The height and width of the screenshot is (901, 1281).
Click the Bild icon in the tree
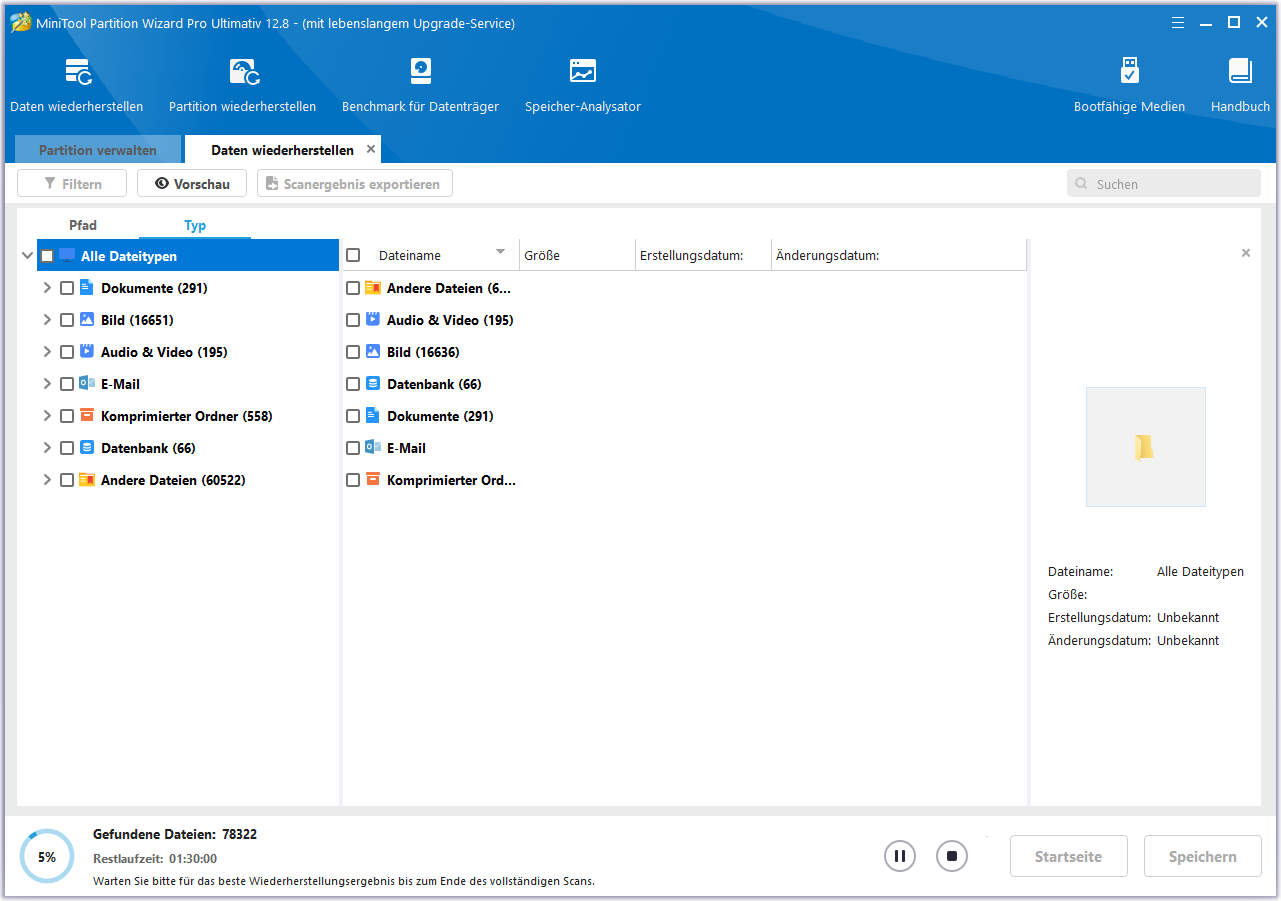tap(86, 320)
